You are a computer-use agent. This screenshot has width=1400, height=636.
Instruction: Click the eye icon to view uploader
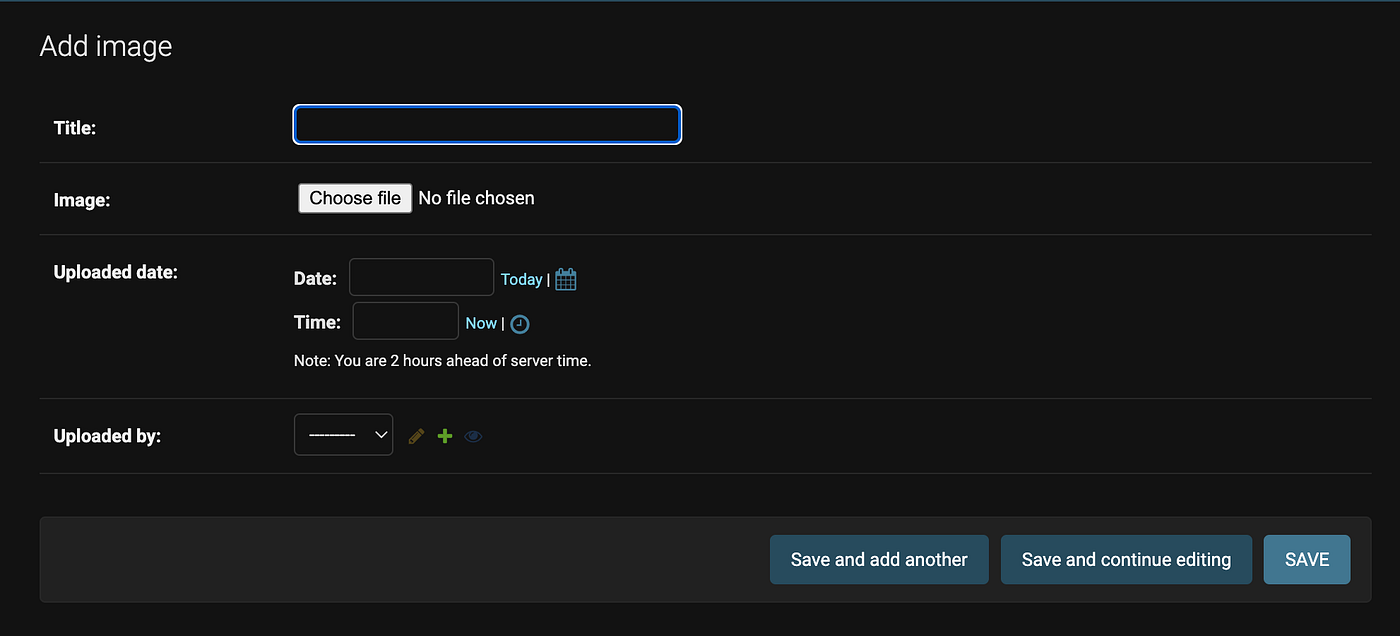point(472,435)
